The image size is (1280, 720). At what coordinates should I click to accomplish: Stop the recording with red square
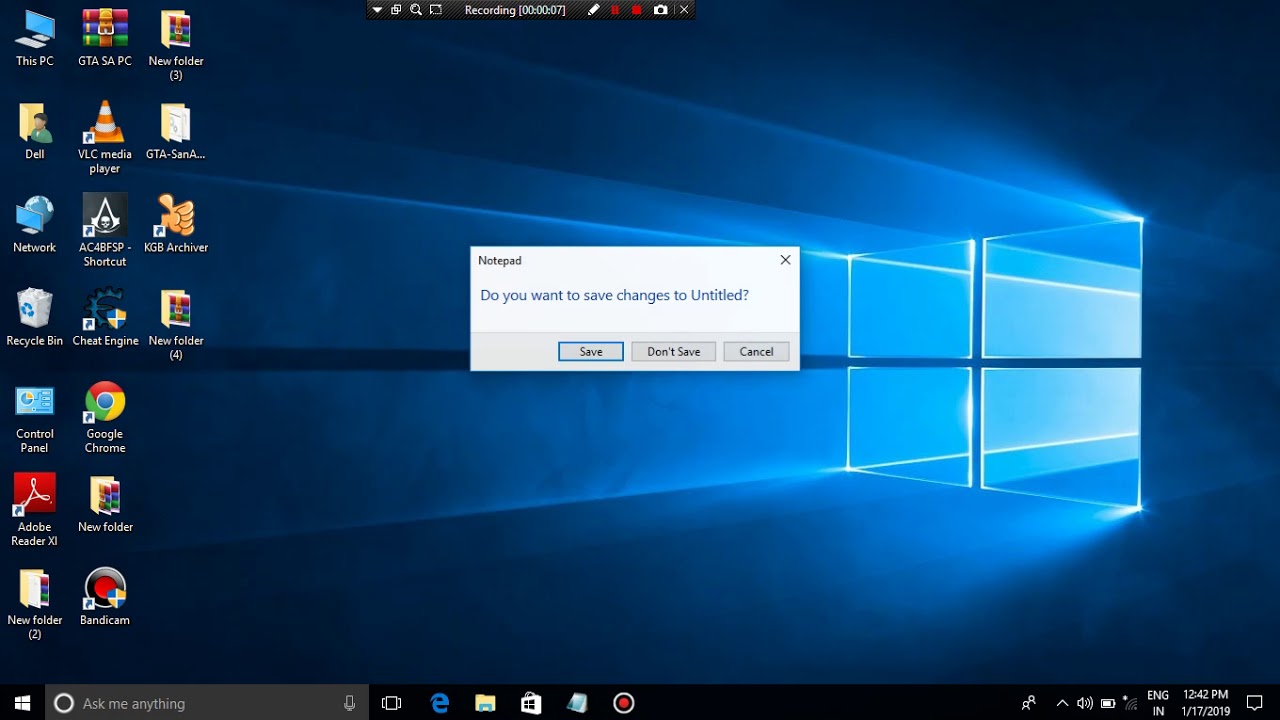pyautogui.click(x=637, y=10)
